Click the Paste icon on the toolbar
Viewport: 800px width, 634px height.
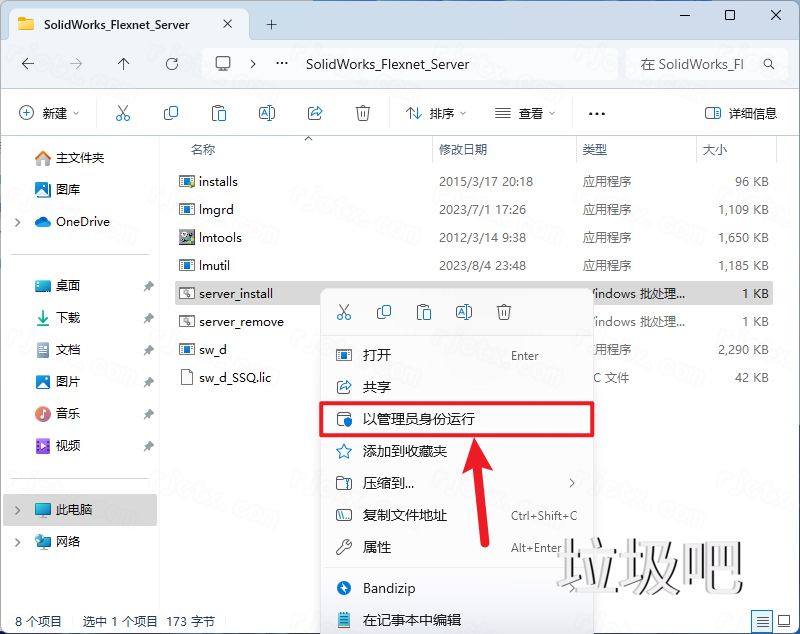click(219, 113)
